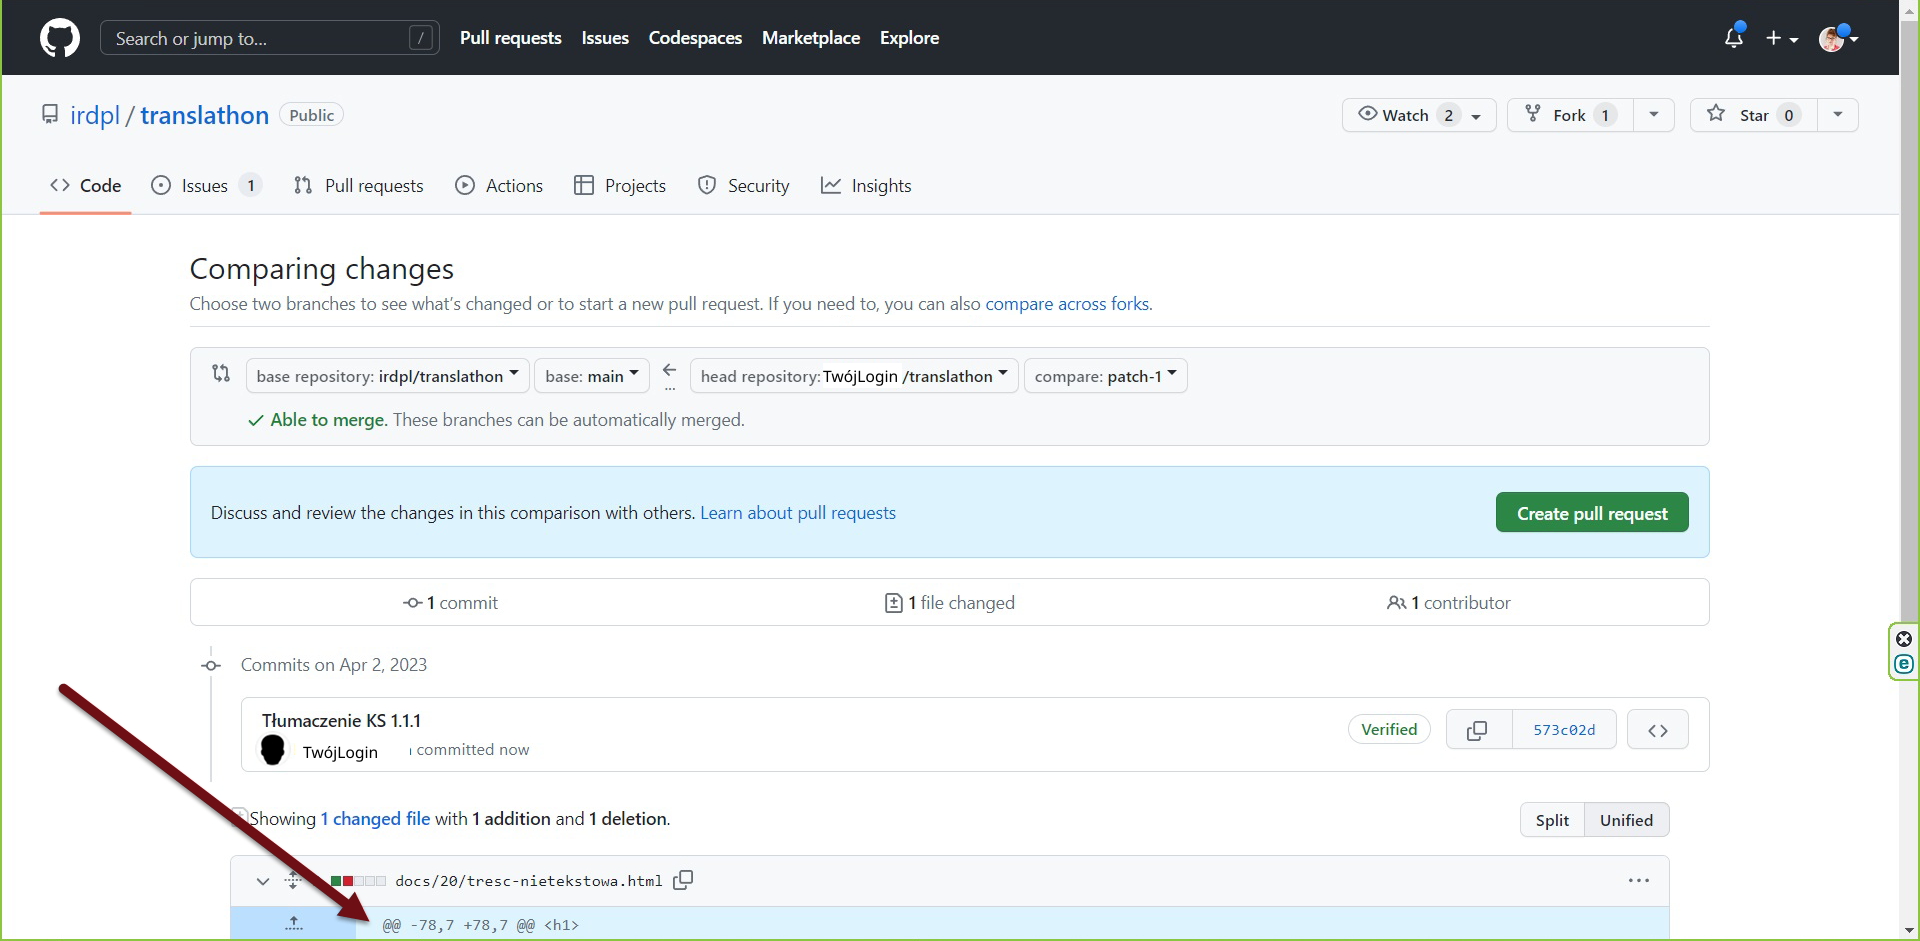The width and height of the screenshot is (1920, 941).
Task: Click the swap branches compare icon
Action: [x=221, y=374]
